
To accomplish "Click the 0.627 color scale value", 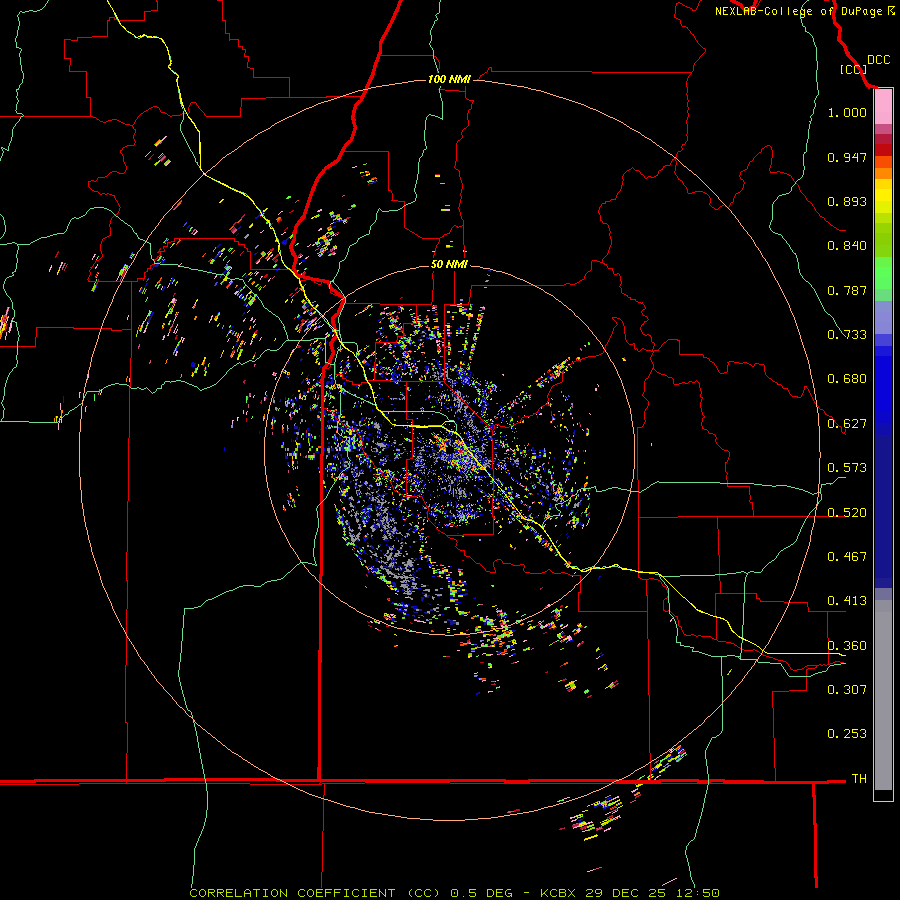I will tap(847, 424).
